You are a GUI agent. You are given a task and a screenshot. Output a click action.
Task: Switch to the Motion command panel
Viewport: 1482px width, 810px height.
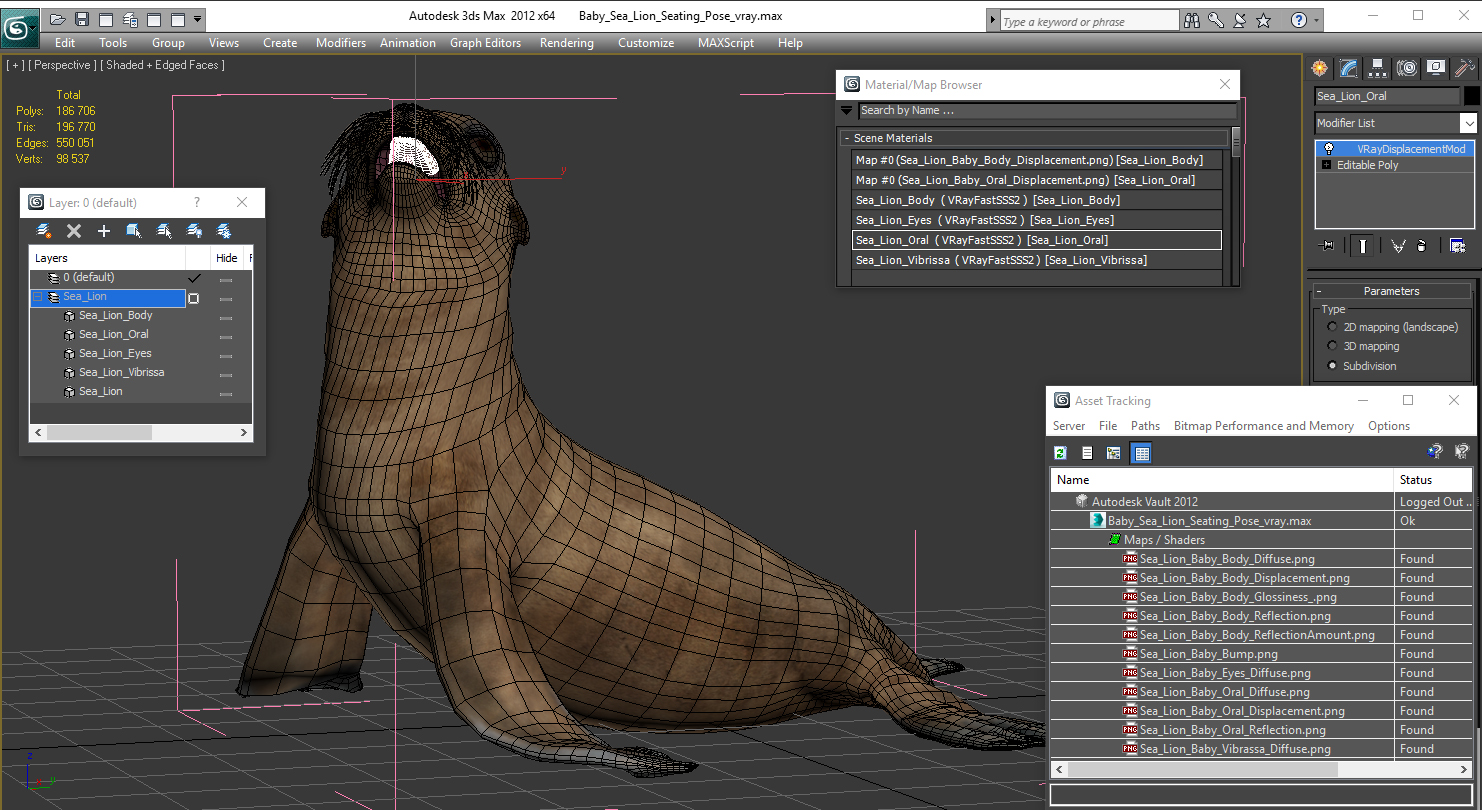pyautogui.click(x=1407, y=68)
